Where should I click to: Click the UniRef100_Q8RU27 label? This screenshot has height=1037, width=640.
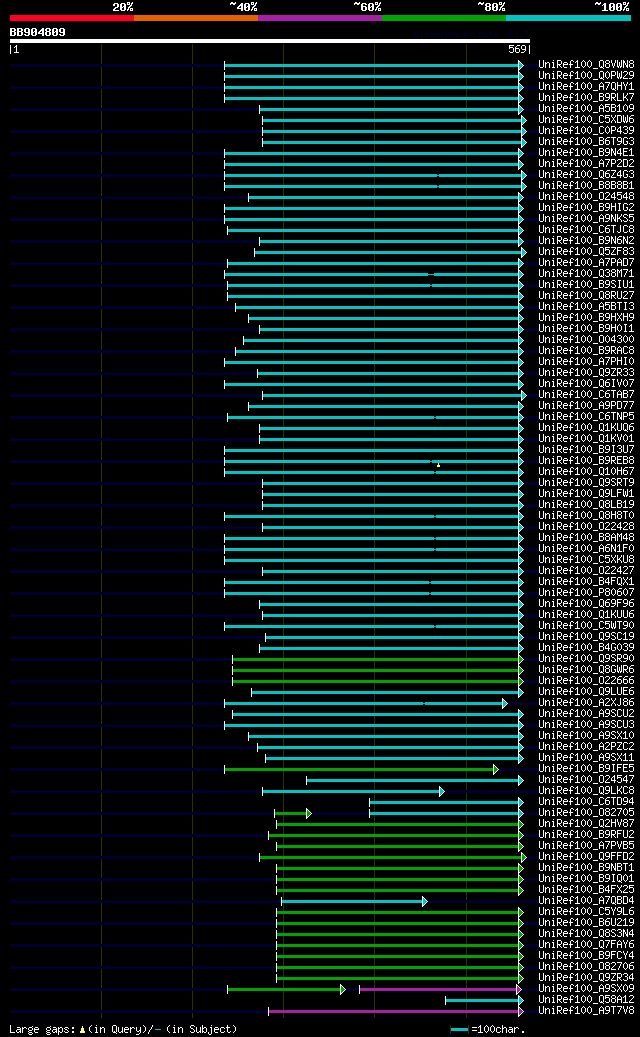586,296
